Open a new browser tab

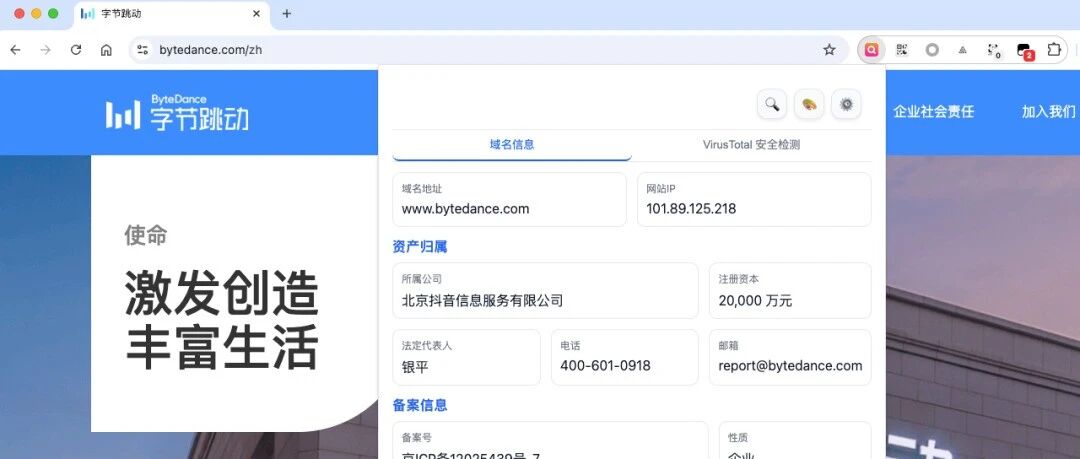tap(287, 13)
